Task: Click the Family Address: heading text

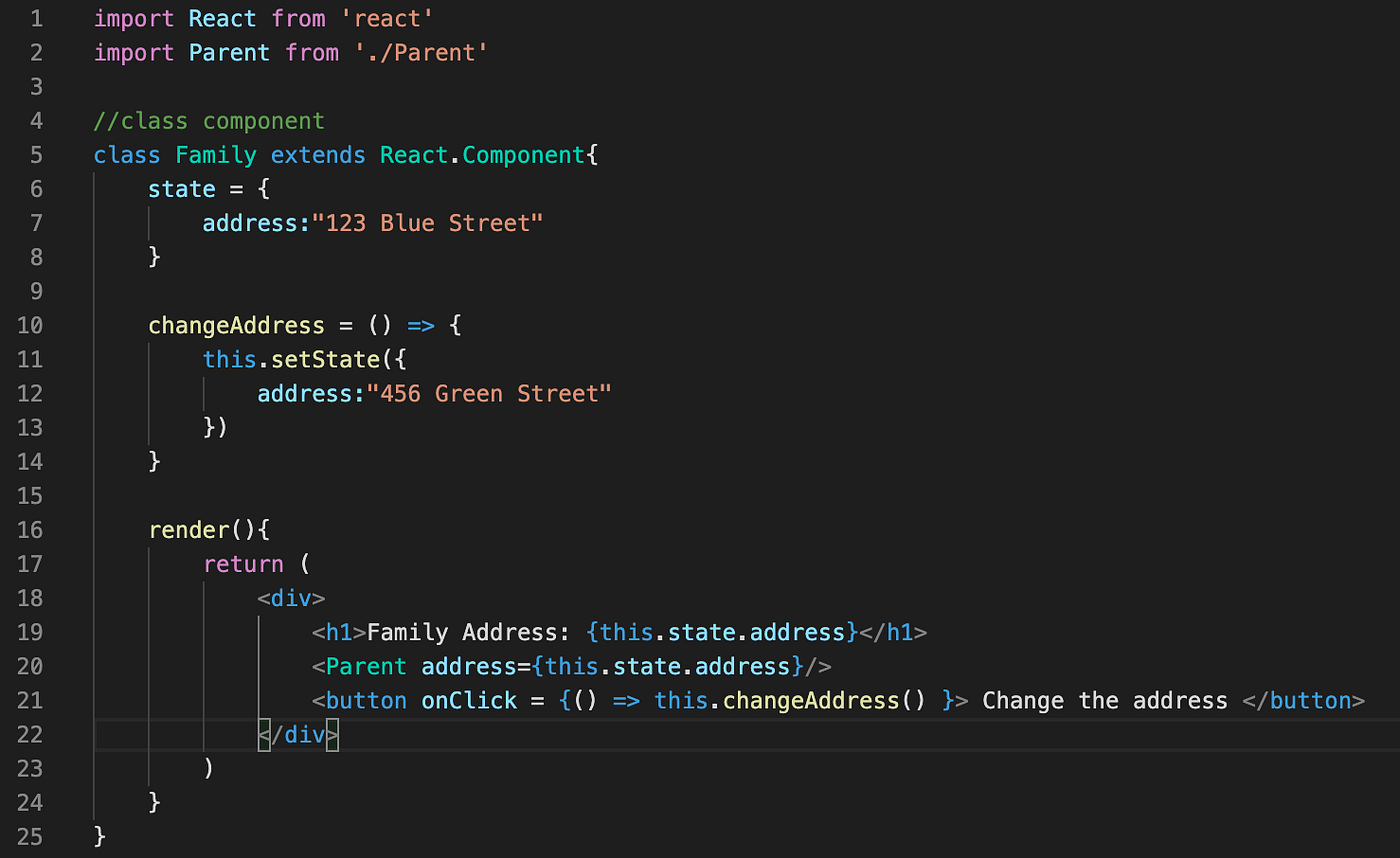Action: click(468, 632)
